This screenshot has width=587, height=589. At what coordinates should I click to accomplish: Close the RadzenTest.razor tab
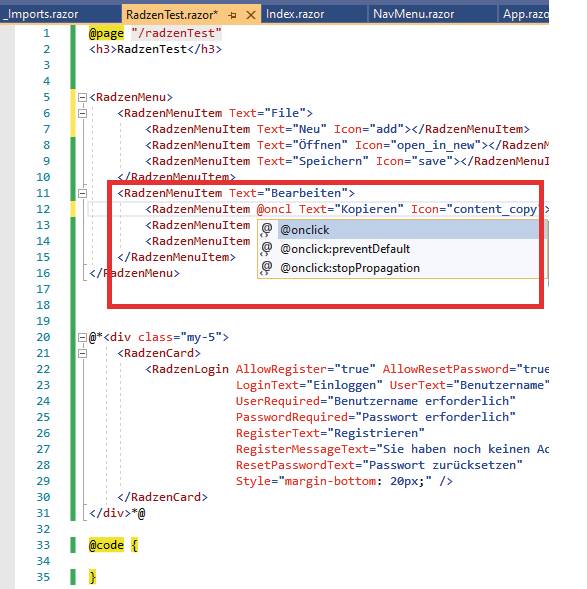click(x=251, y=15)
